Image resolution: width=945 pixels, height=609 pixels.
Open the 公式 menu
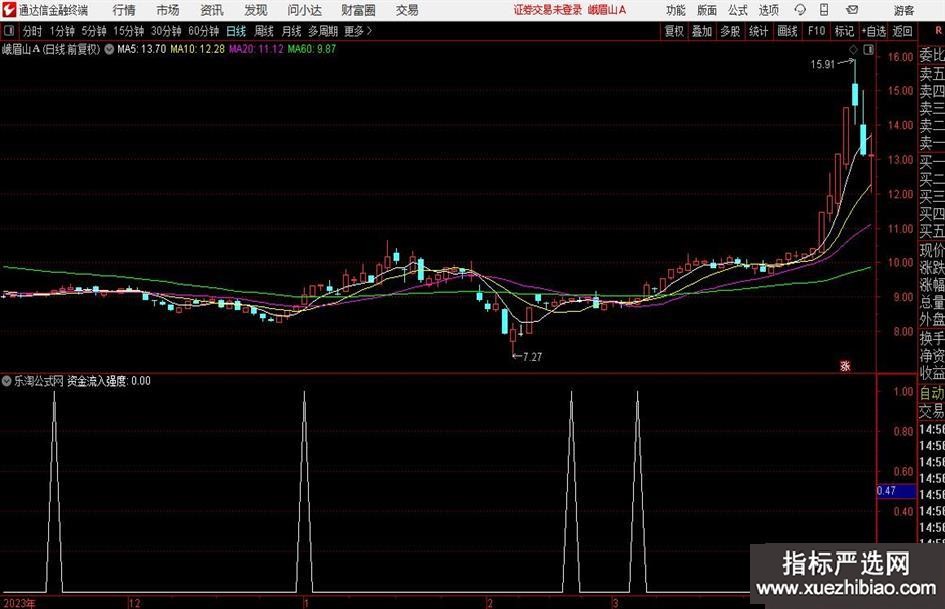(x=737, y=10)
